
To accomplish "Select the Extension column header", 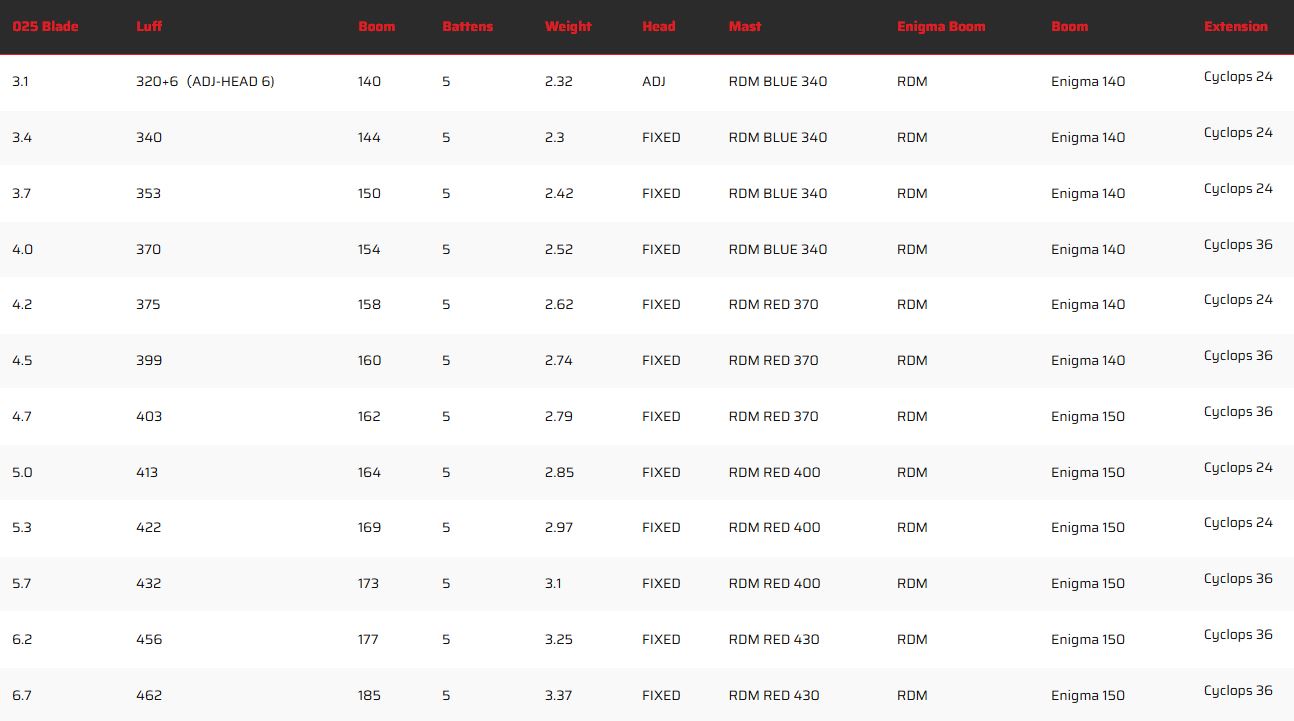I will pyautogui.click(x=1235, y=26).
